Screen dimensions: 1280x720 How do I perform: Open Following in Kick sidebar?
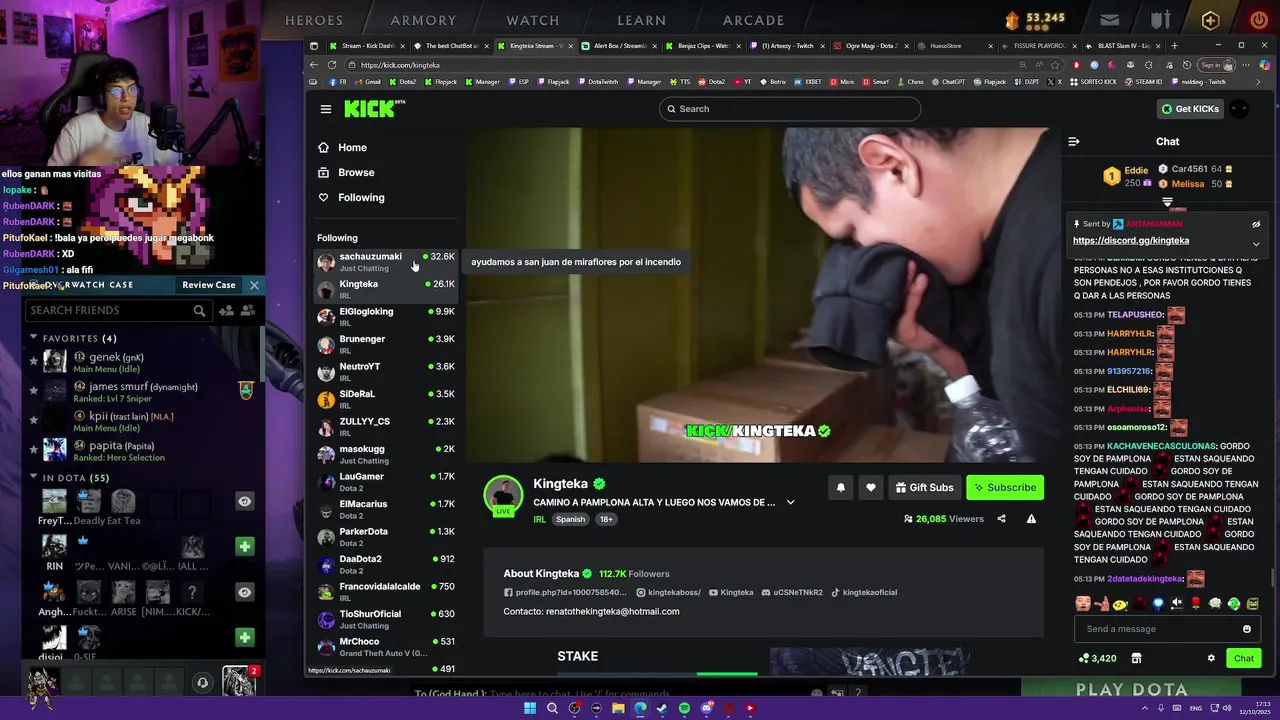351,197
